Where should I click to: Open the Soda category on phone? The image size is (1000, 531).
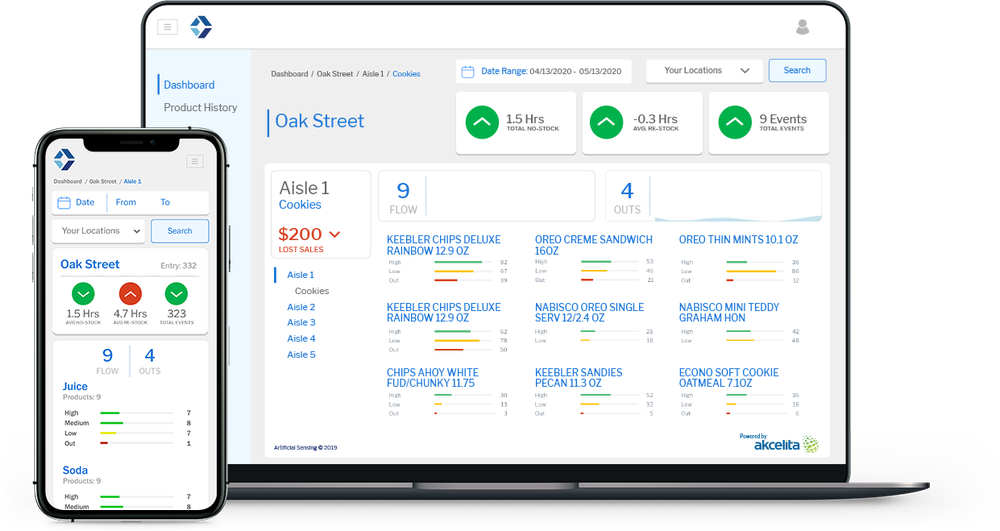coord(75,470)
